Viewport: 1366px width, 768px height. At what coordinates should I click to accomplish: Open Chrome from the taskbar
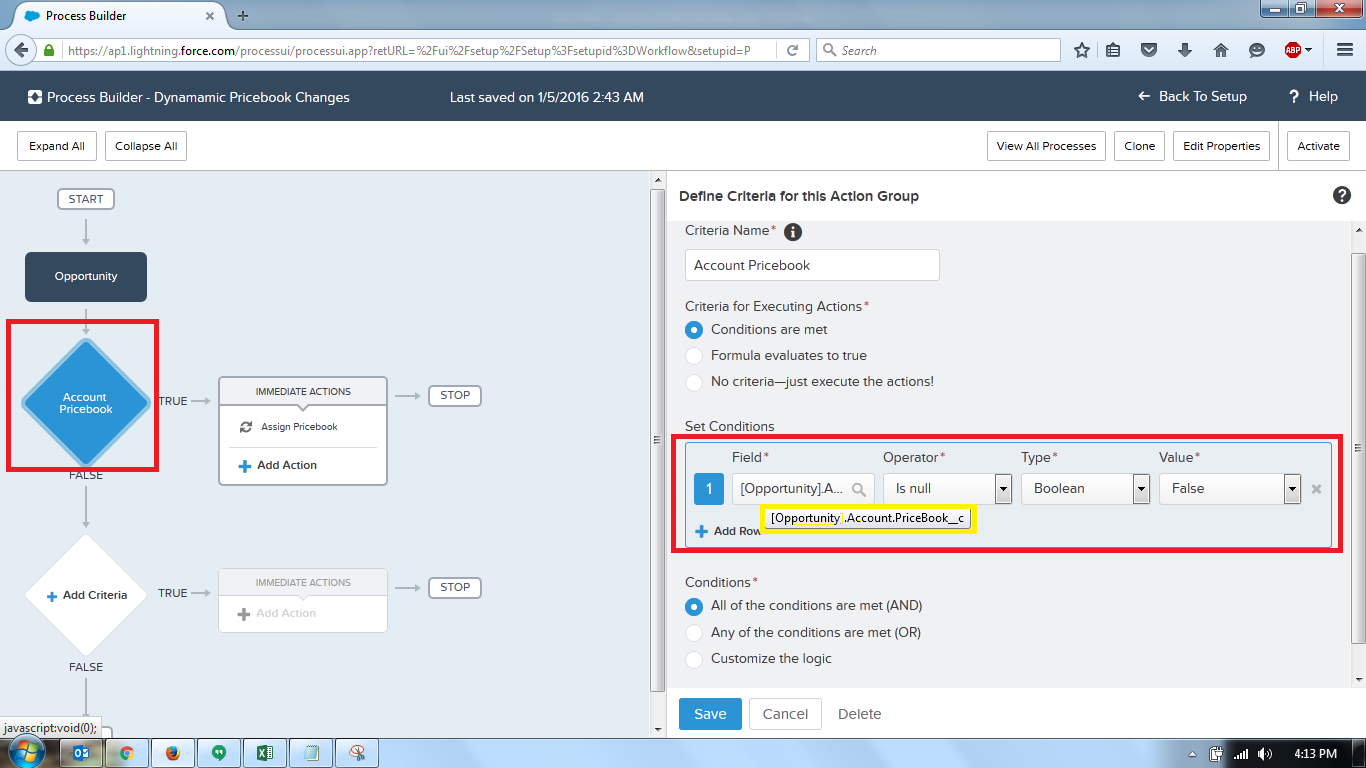pos(127,753)
